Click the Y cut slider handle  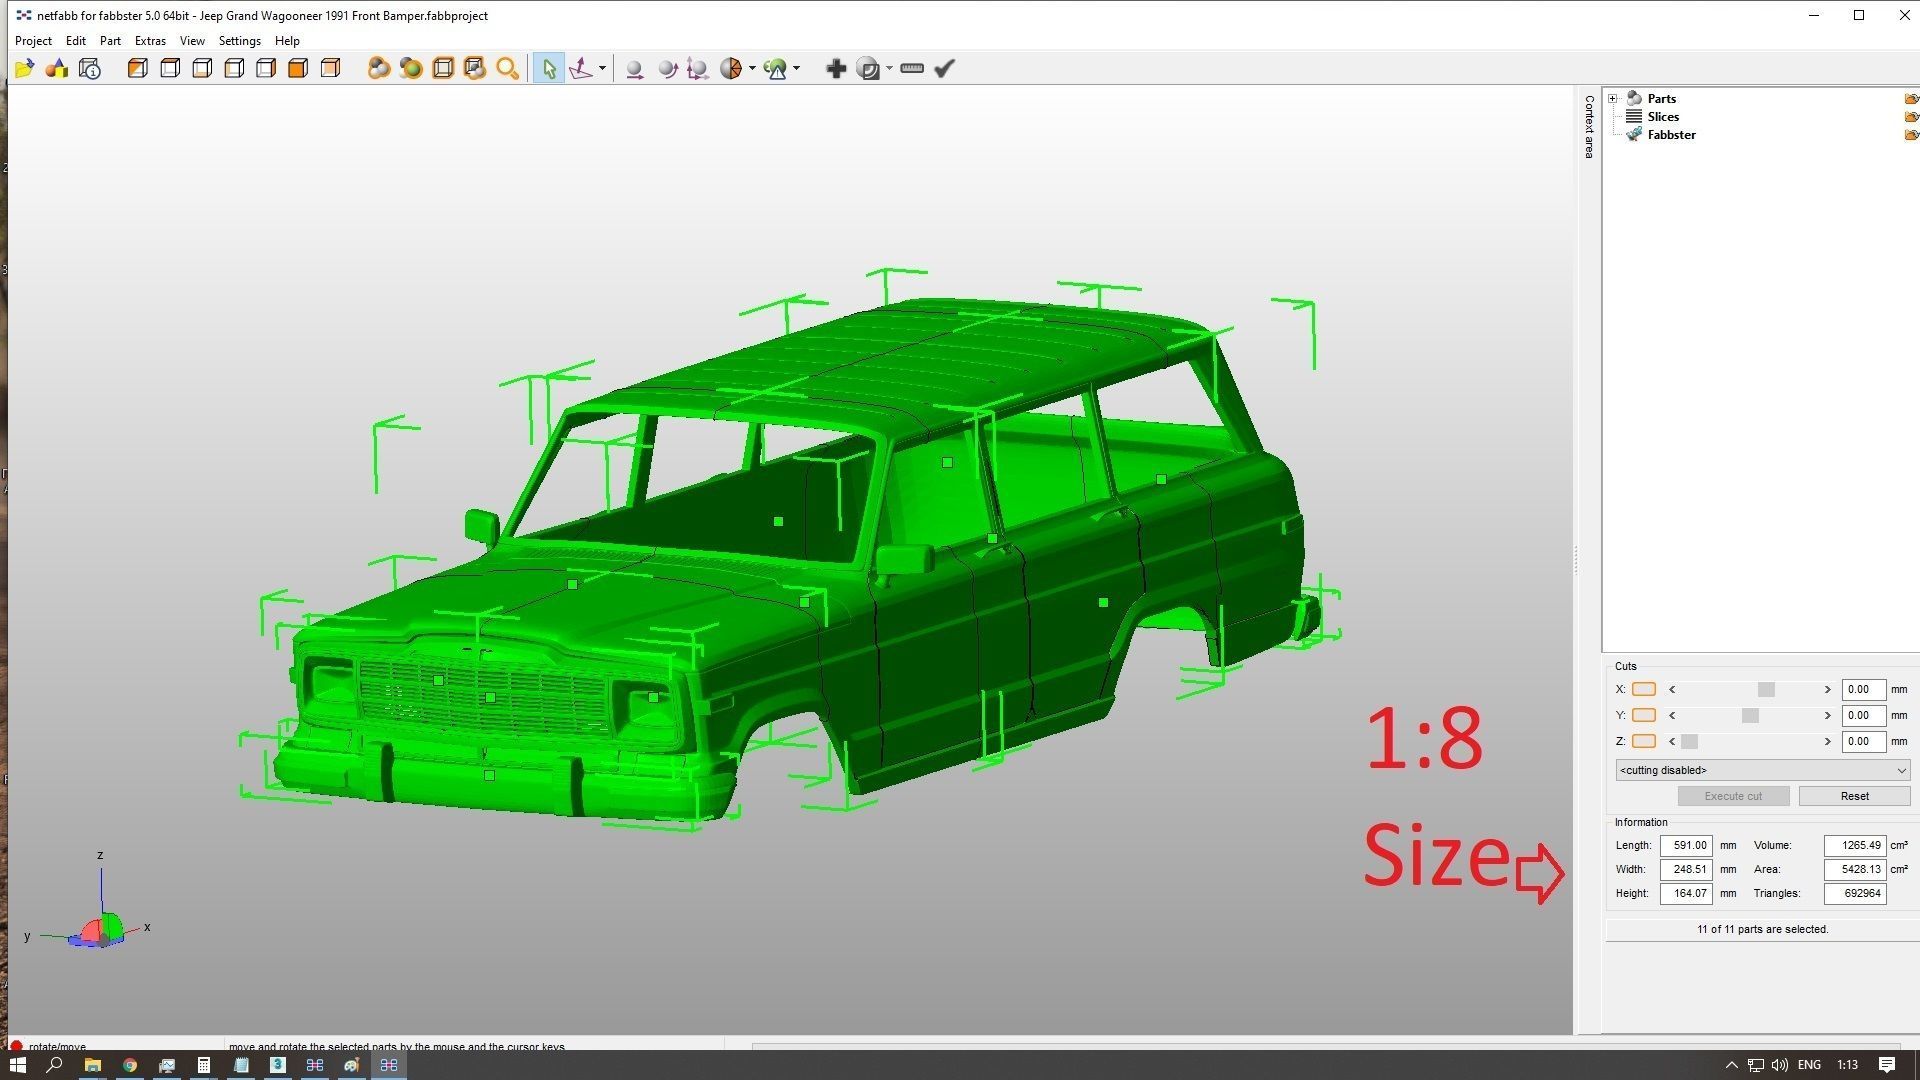[x=1750, y=716]
